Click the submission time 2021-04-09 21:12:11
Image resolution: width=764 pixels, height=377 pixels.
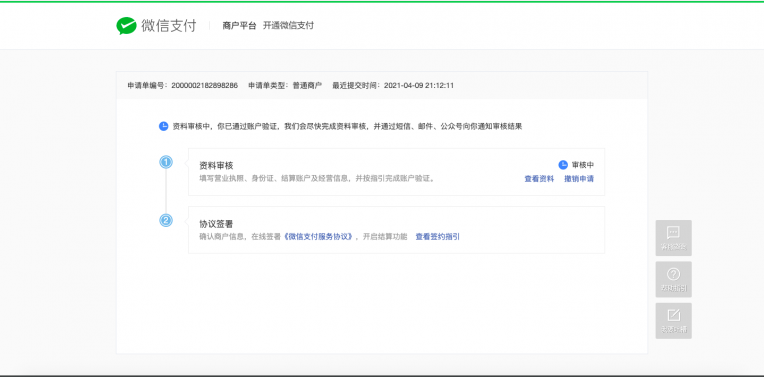click(x=419, y=85)
